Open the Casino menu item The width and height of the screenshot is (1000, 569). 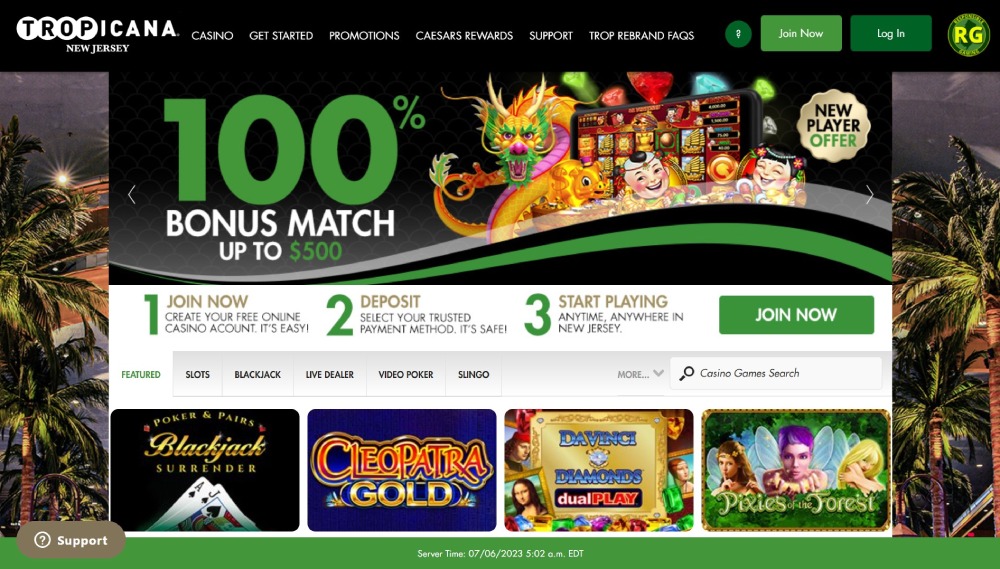(212, 36)
